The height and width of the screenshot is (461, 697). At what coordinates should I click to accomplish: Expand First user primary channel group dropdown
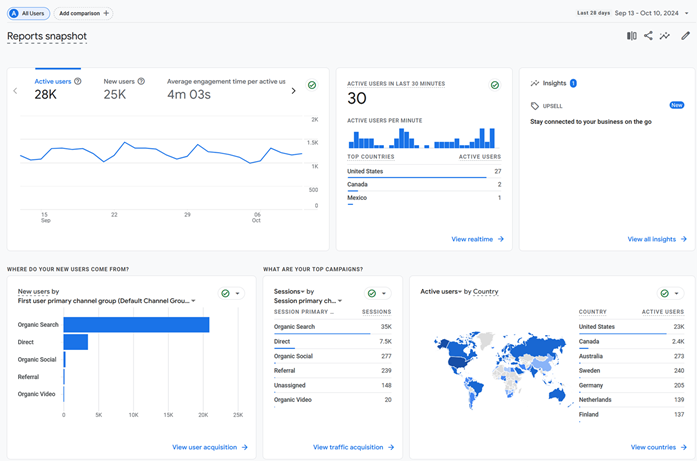(193, 300)
